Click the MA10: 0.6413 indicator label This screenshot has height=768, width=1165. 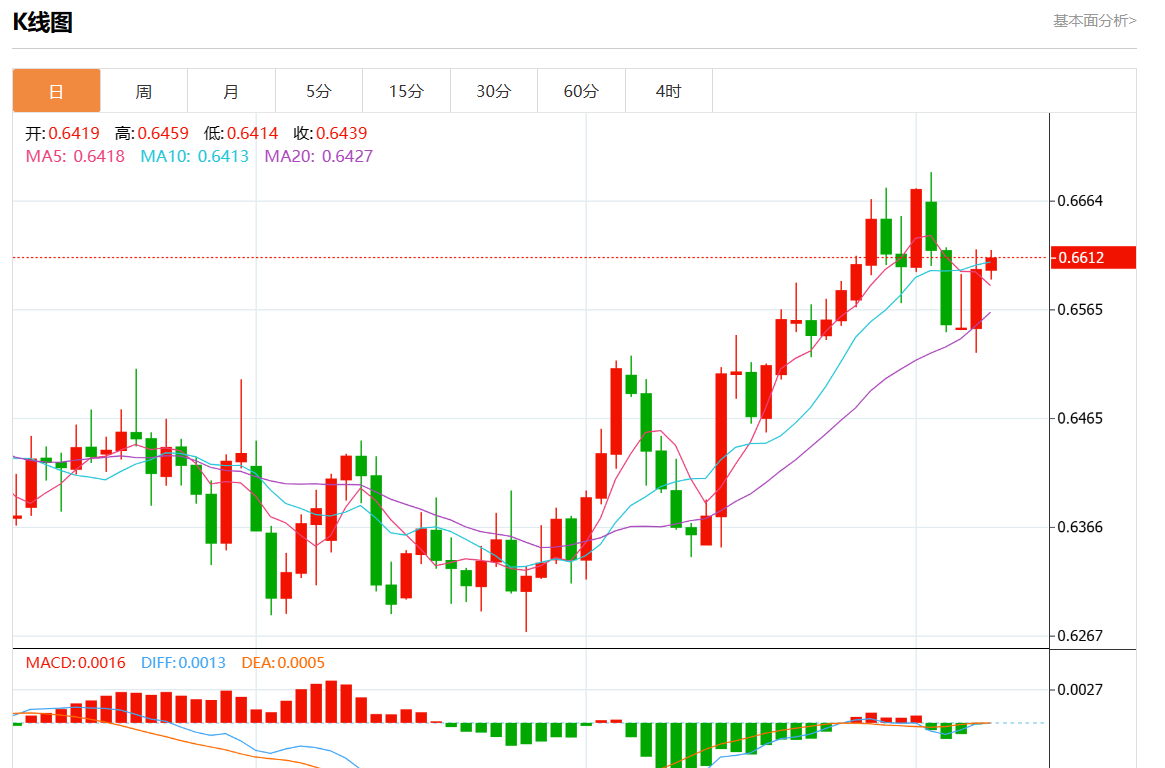[195, 157]
